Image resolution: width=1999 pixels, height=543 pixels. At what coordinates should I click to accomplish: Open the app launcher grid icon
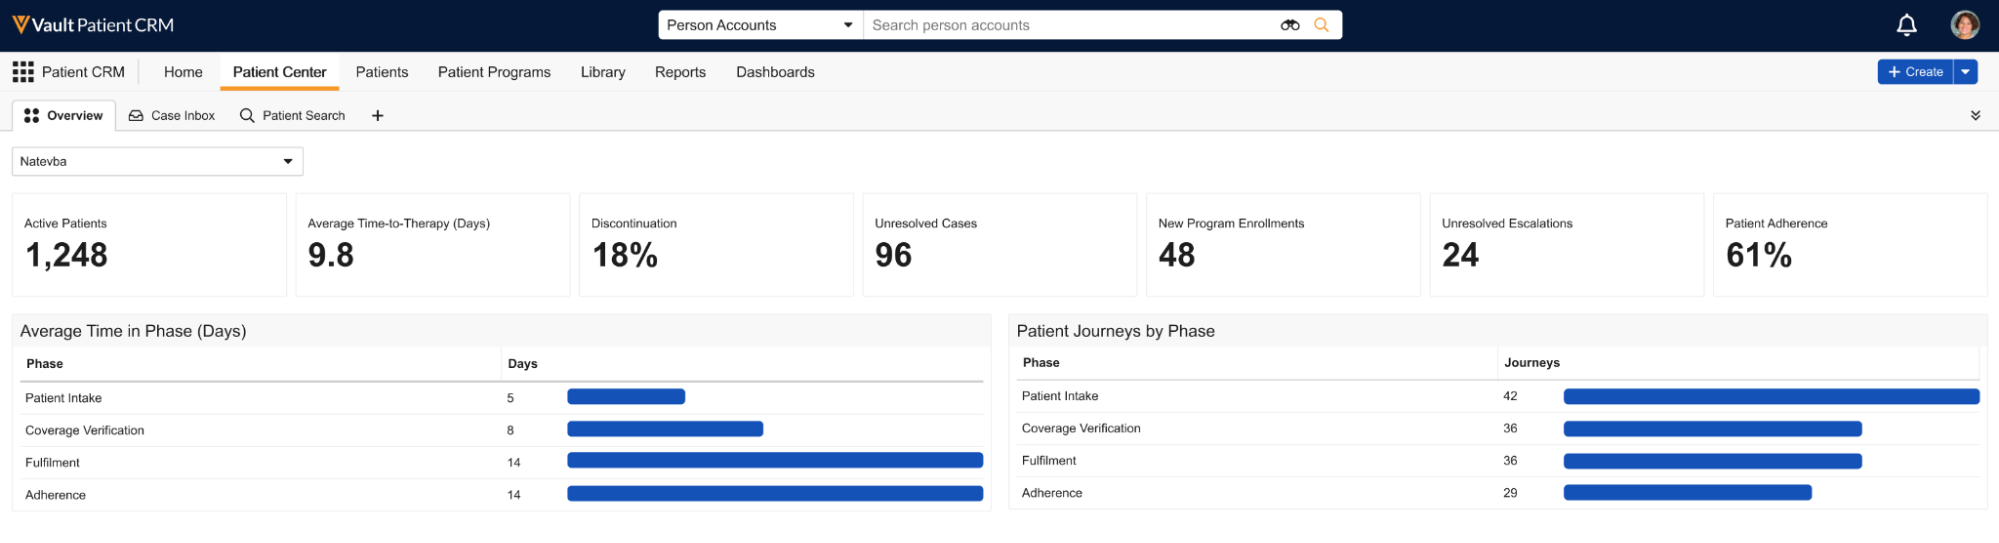point(23,72)
